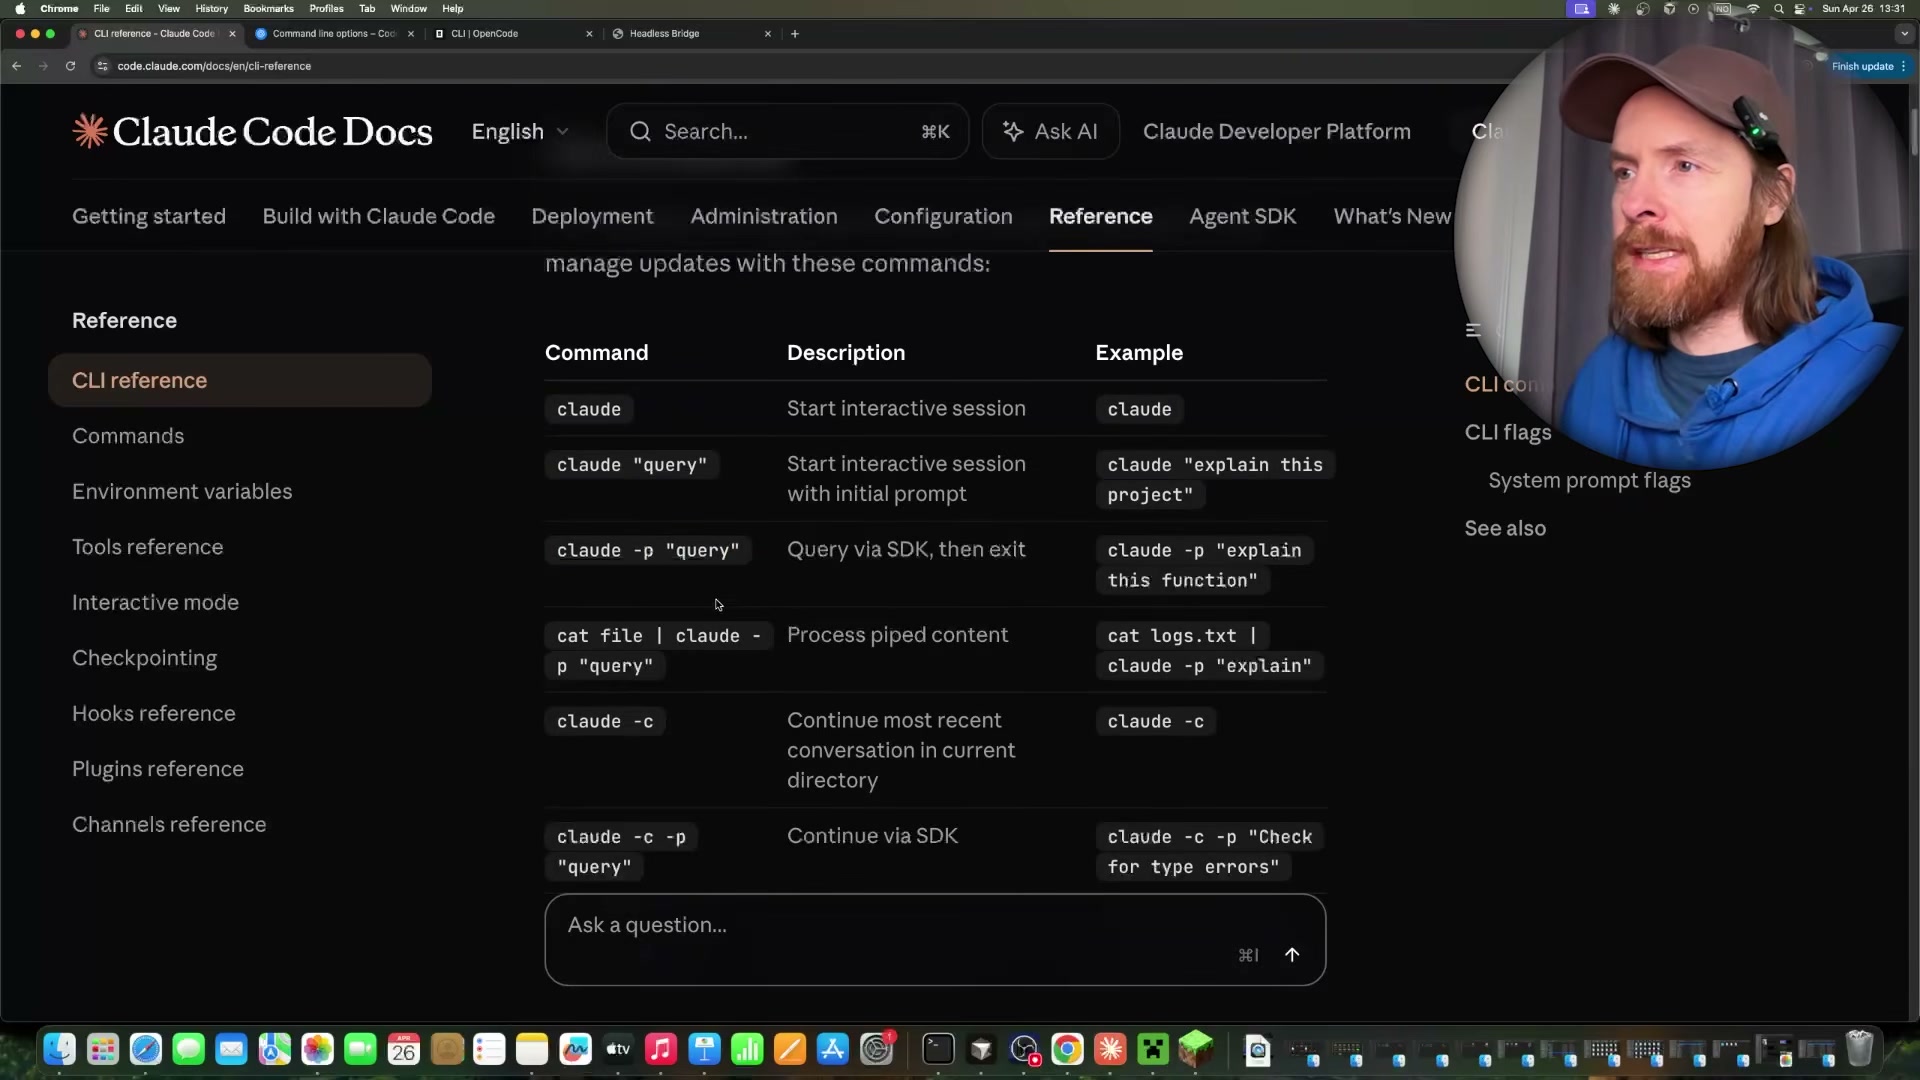Open Calendar showing 26 in the dock

(x=404, y=1049)
